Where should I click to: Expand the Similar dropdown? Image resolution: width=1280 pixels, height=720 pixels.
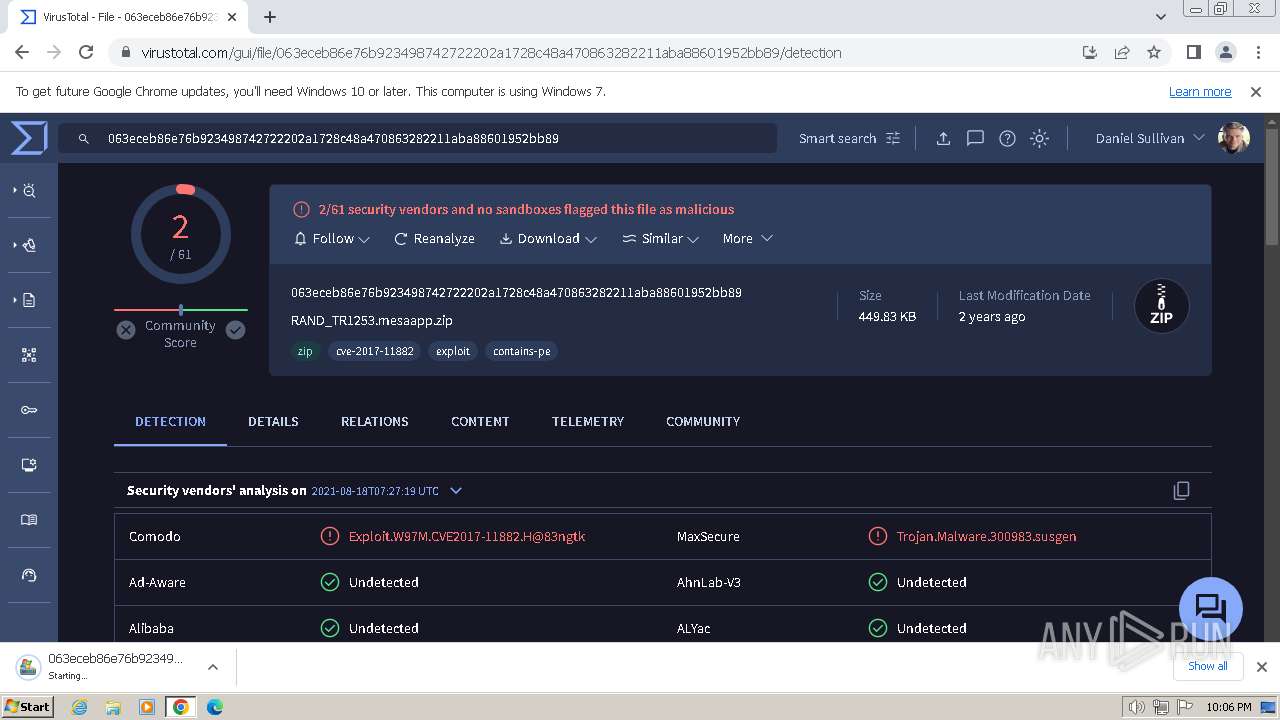(x=661, y=238)
